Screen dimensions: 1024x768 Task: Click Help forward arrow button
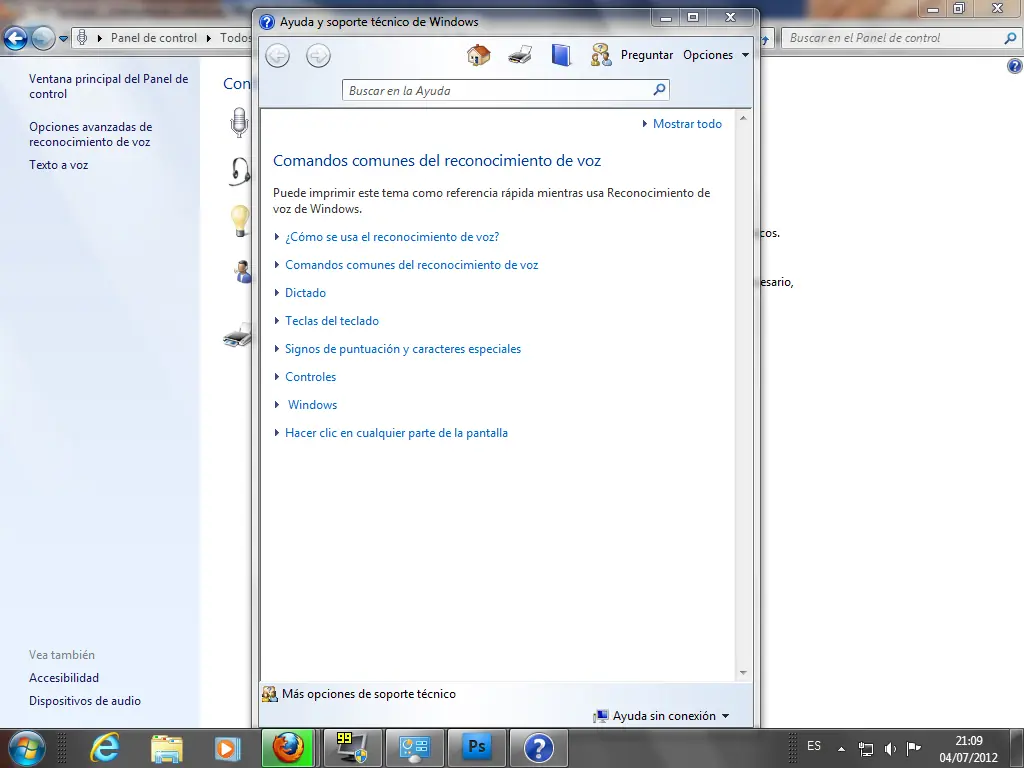pos(318,56)
